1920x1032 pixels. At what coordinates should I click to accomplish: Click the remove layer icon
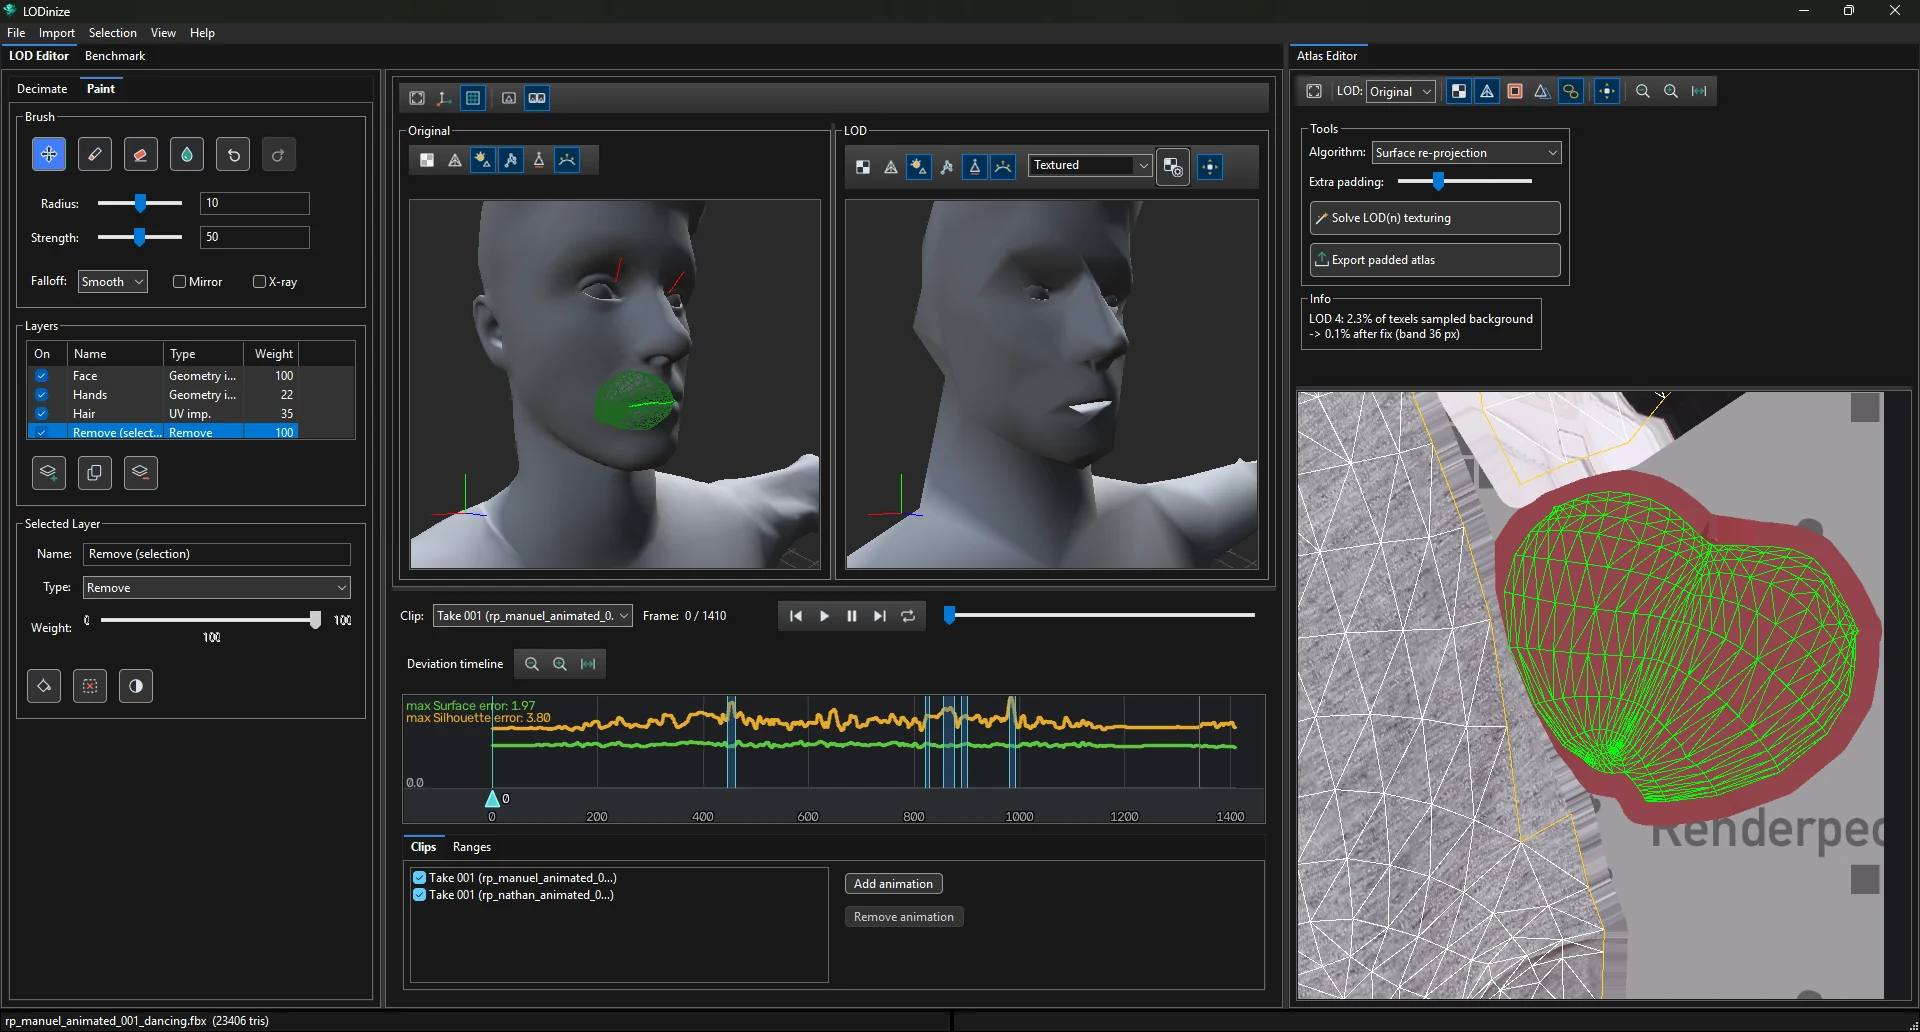pos(141,473)
